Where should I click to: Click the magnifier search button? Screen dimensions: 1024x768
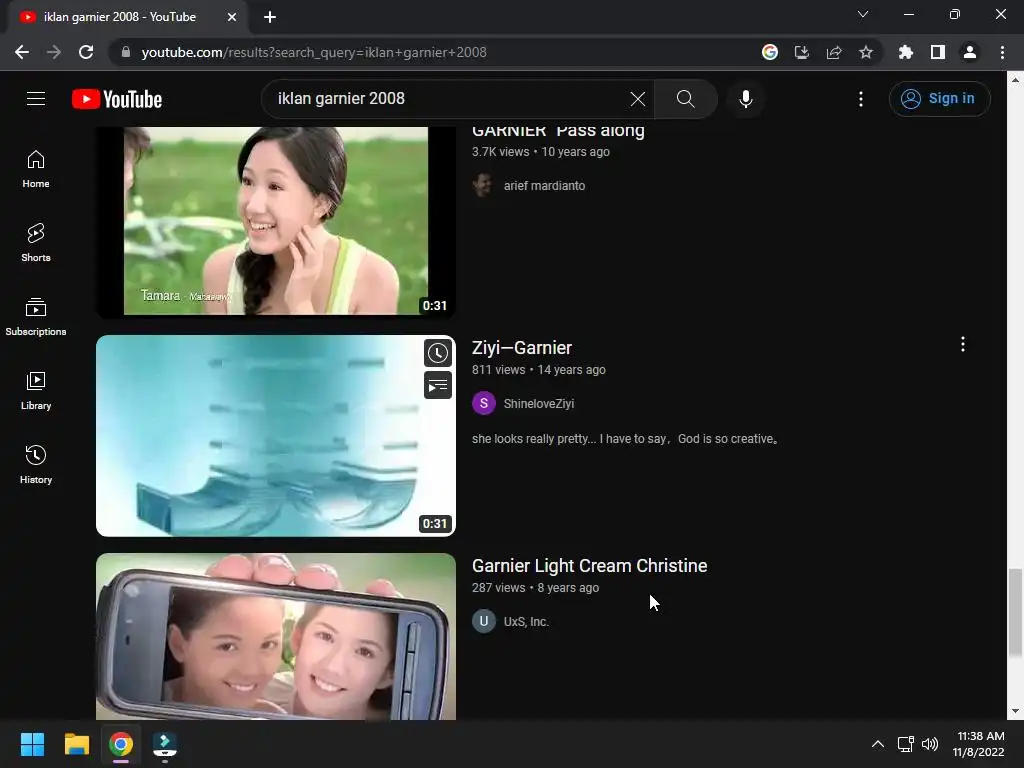point(686,99)
